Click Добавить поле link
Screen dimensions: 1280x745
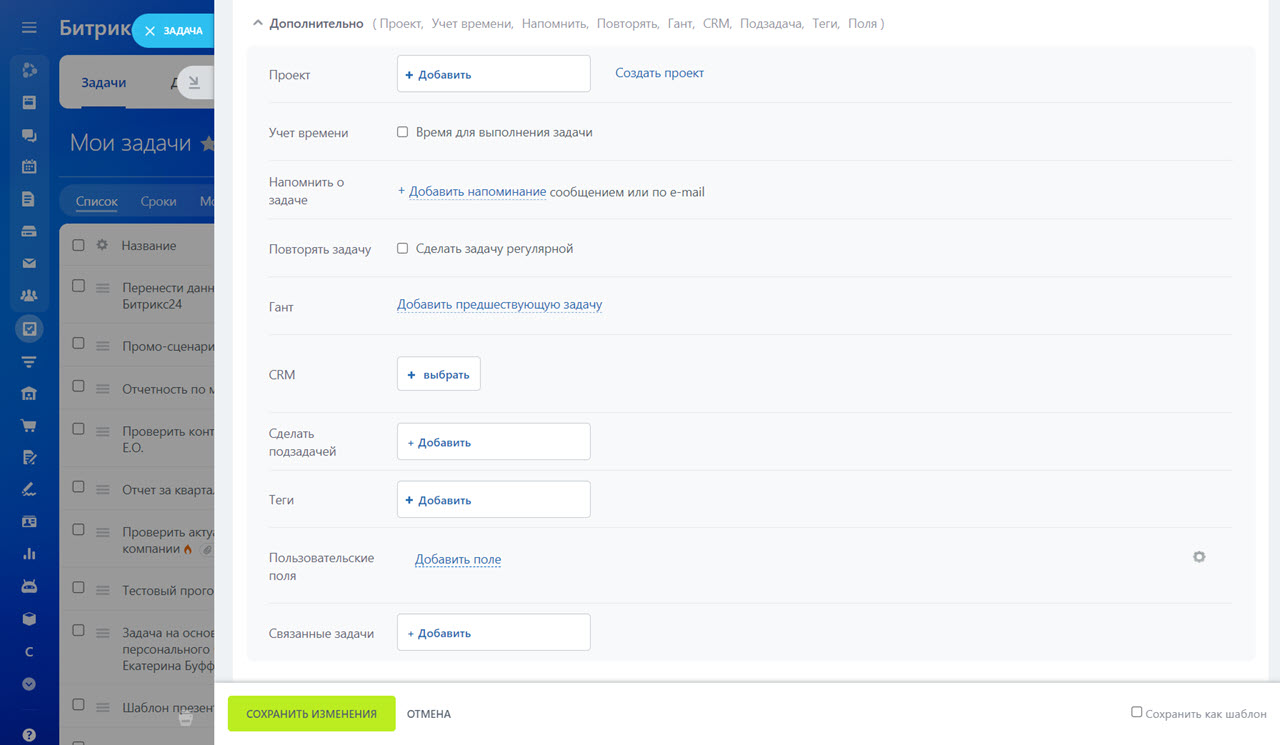click(x=458, y=560)
